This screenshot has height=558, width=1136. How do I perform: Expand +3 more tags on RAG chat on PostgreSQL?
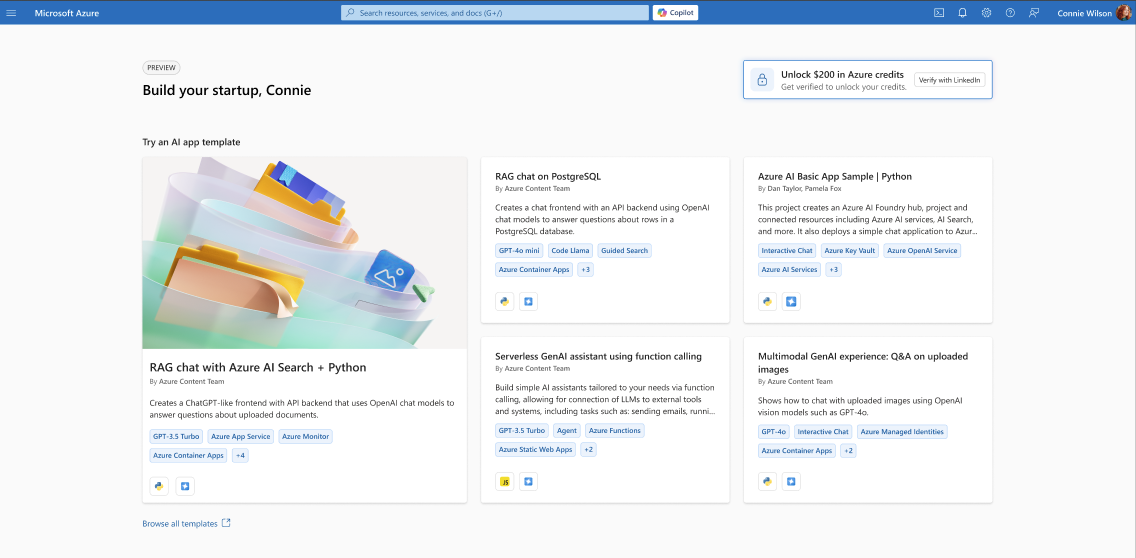click(x=585, y=270)
